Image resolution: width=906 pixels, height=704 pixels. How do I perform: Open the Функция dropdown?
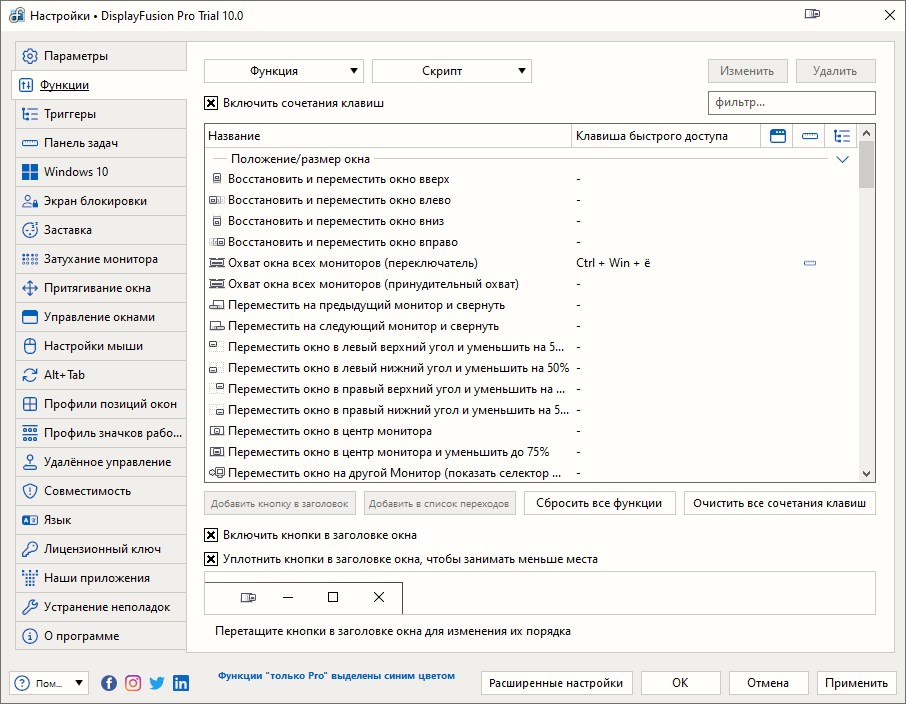284,71
